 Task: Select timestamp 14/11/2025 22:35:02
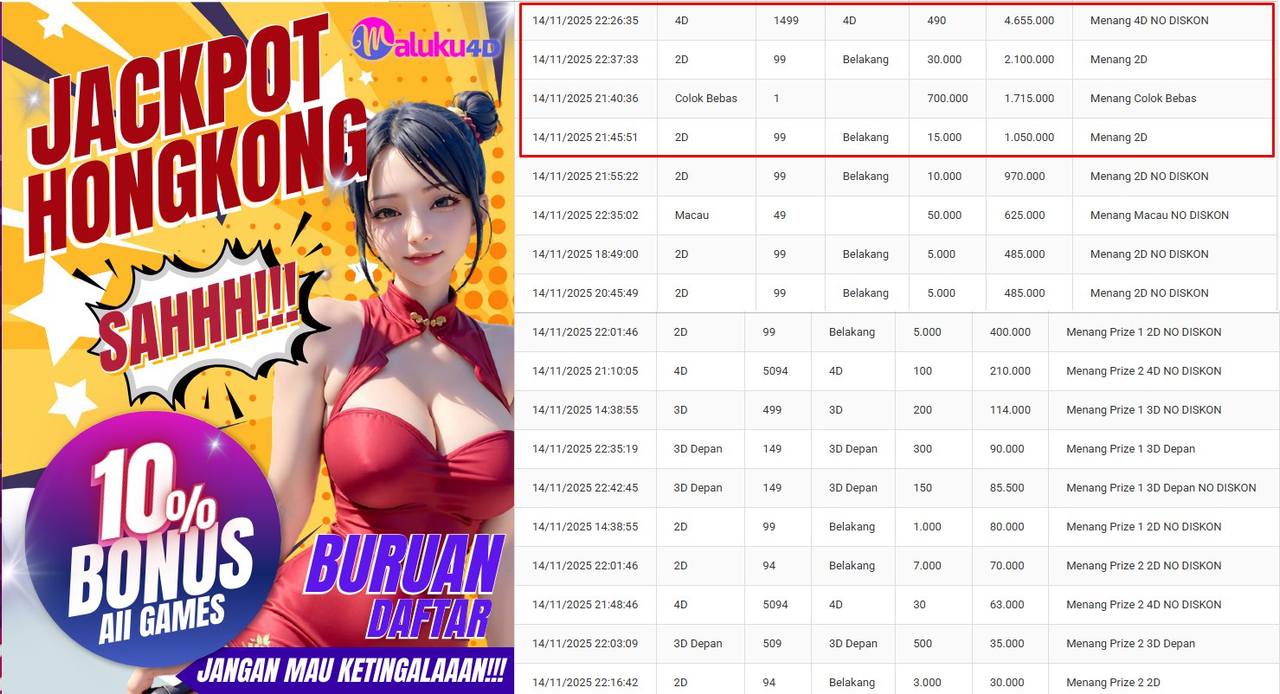click(x=585, y=215)
